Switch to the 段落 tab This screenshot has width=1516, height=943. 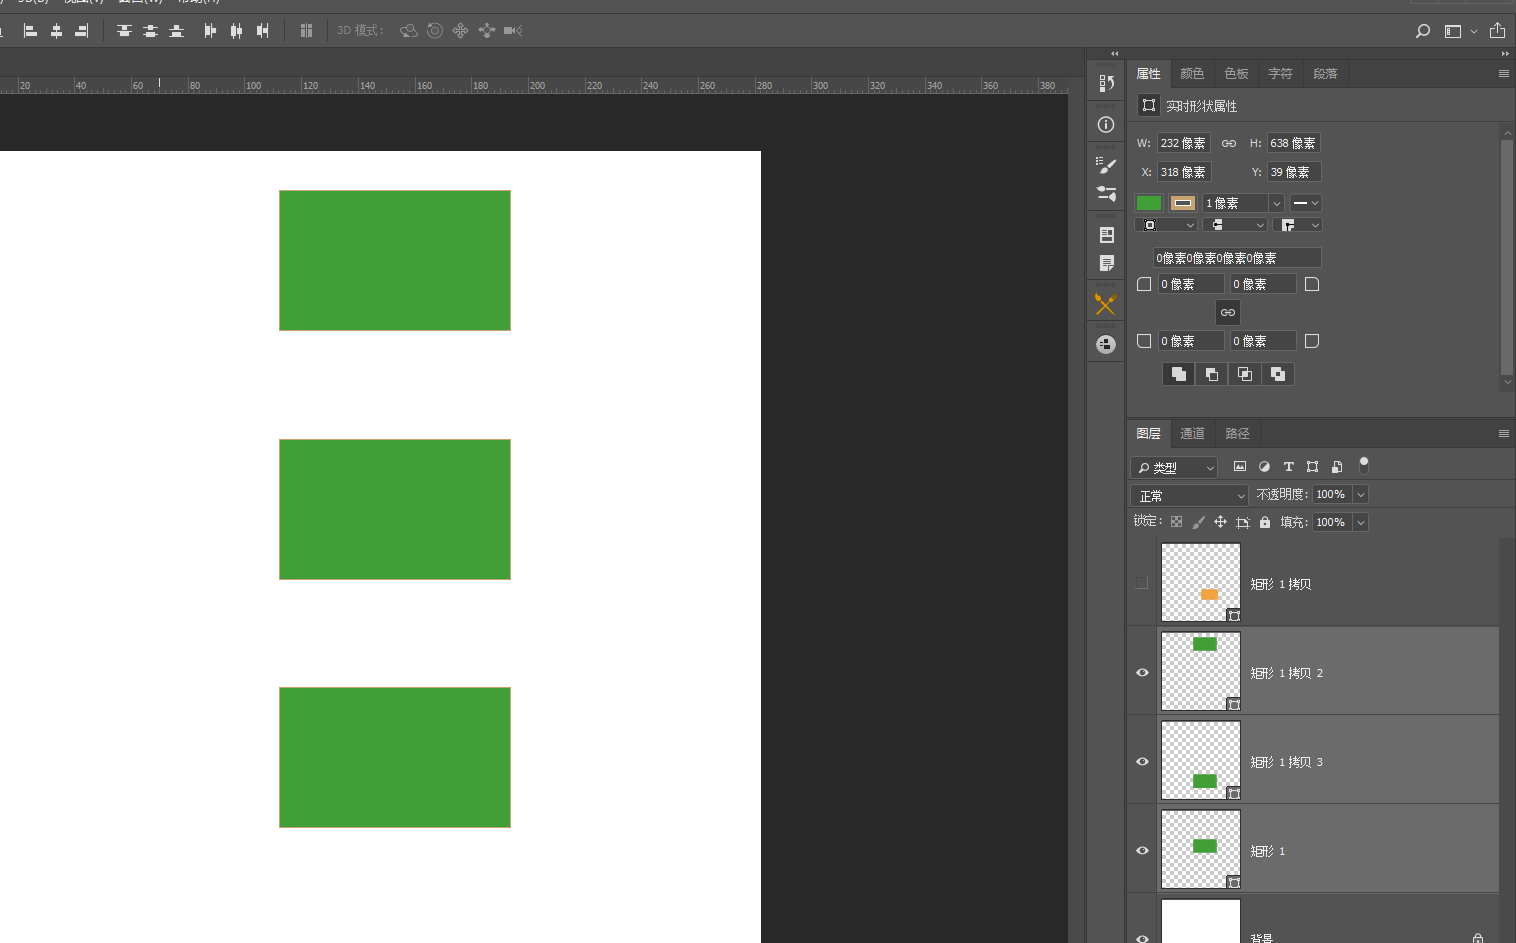[1325, 74]
